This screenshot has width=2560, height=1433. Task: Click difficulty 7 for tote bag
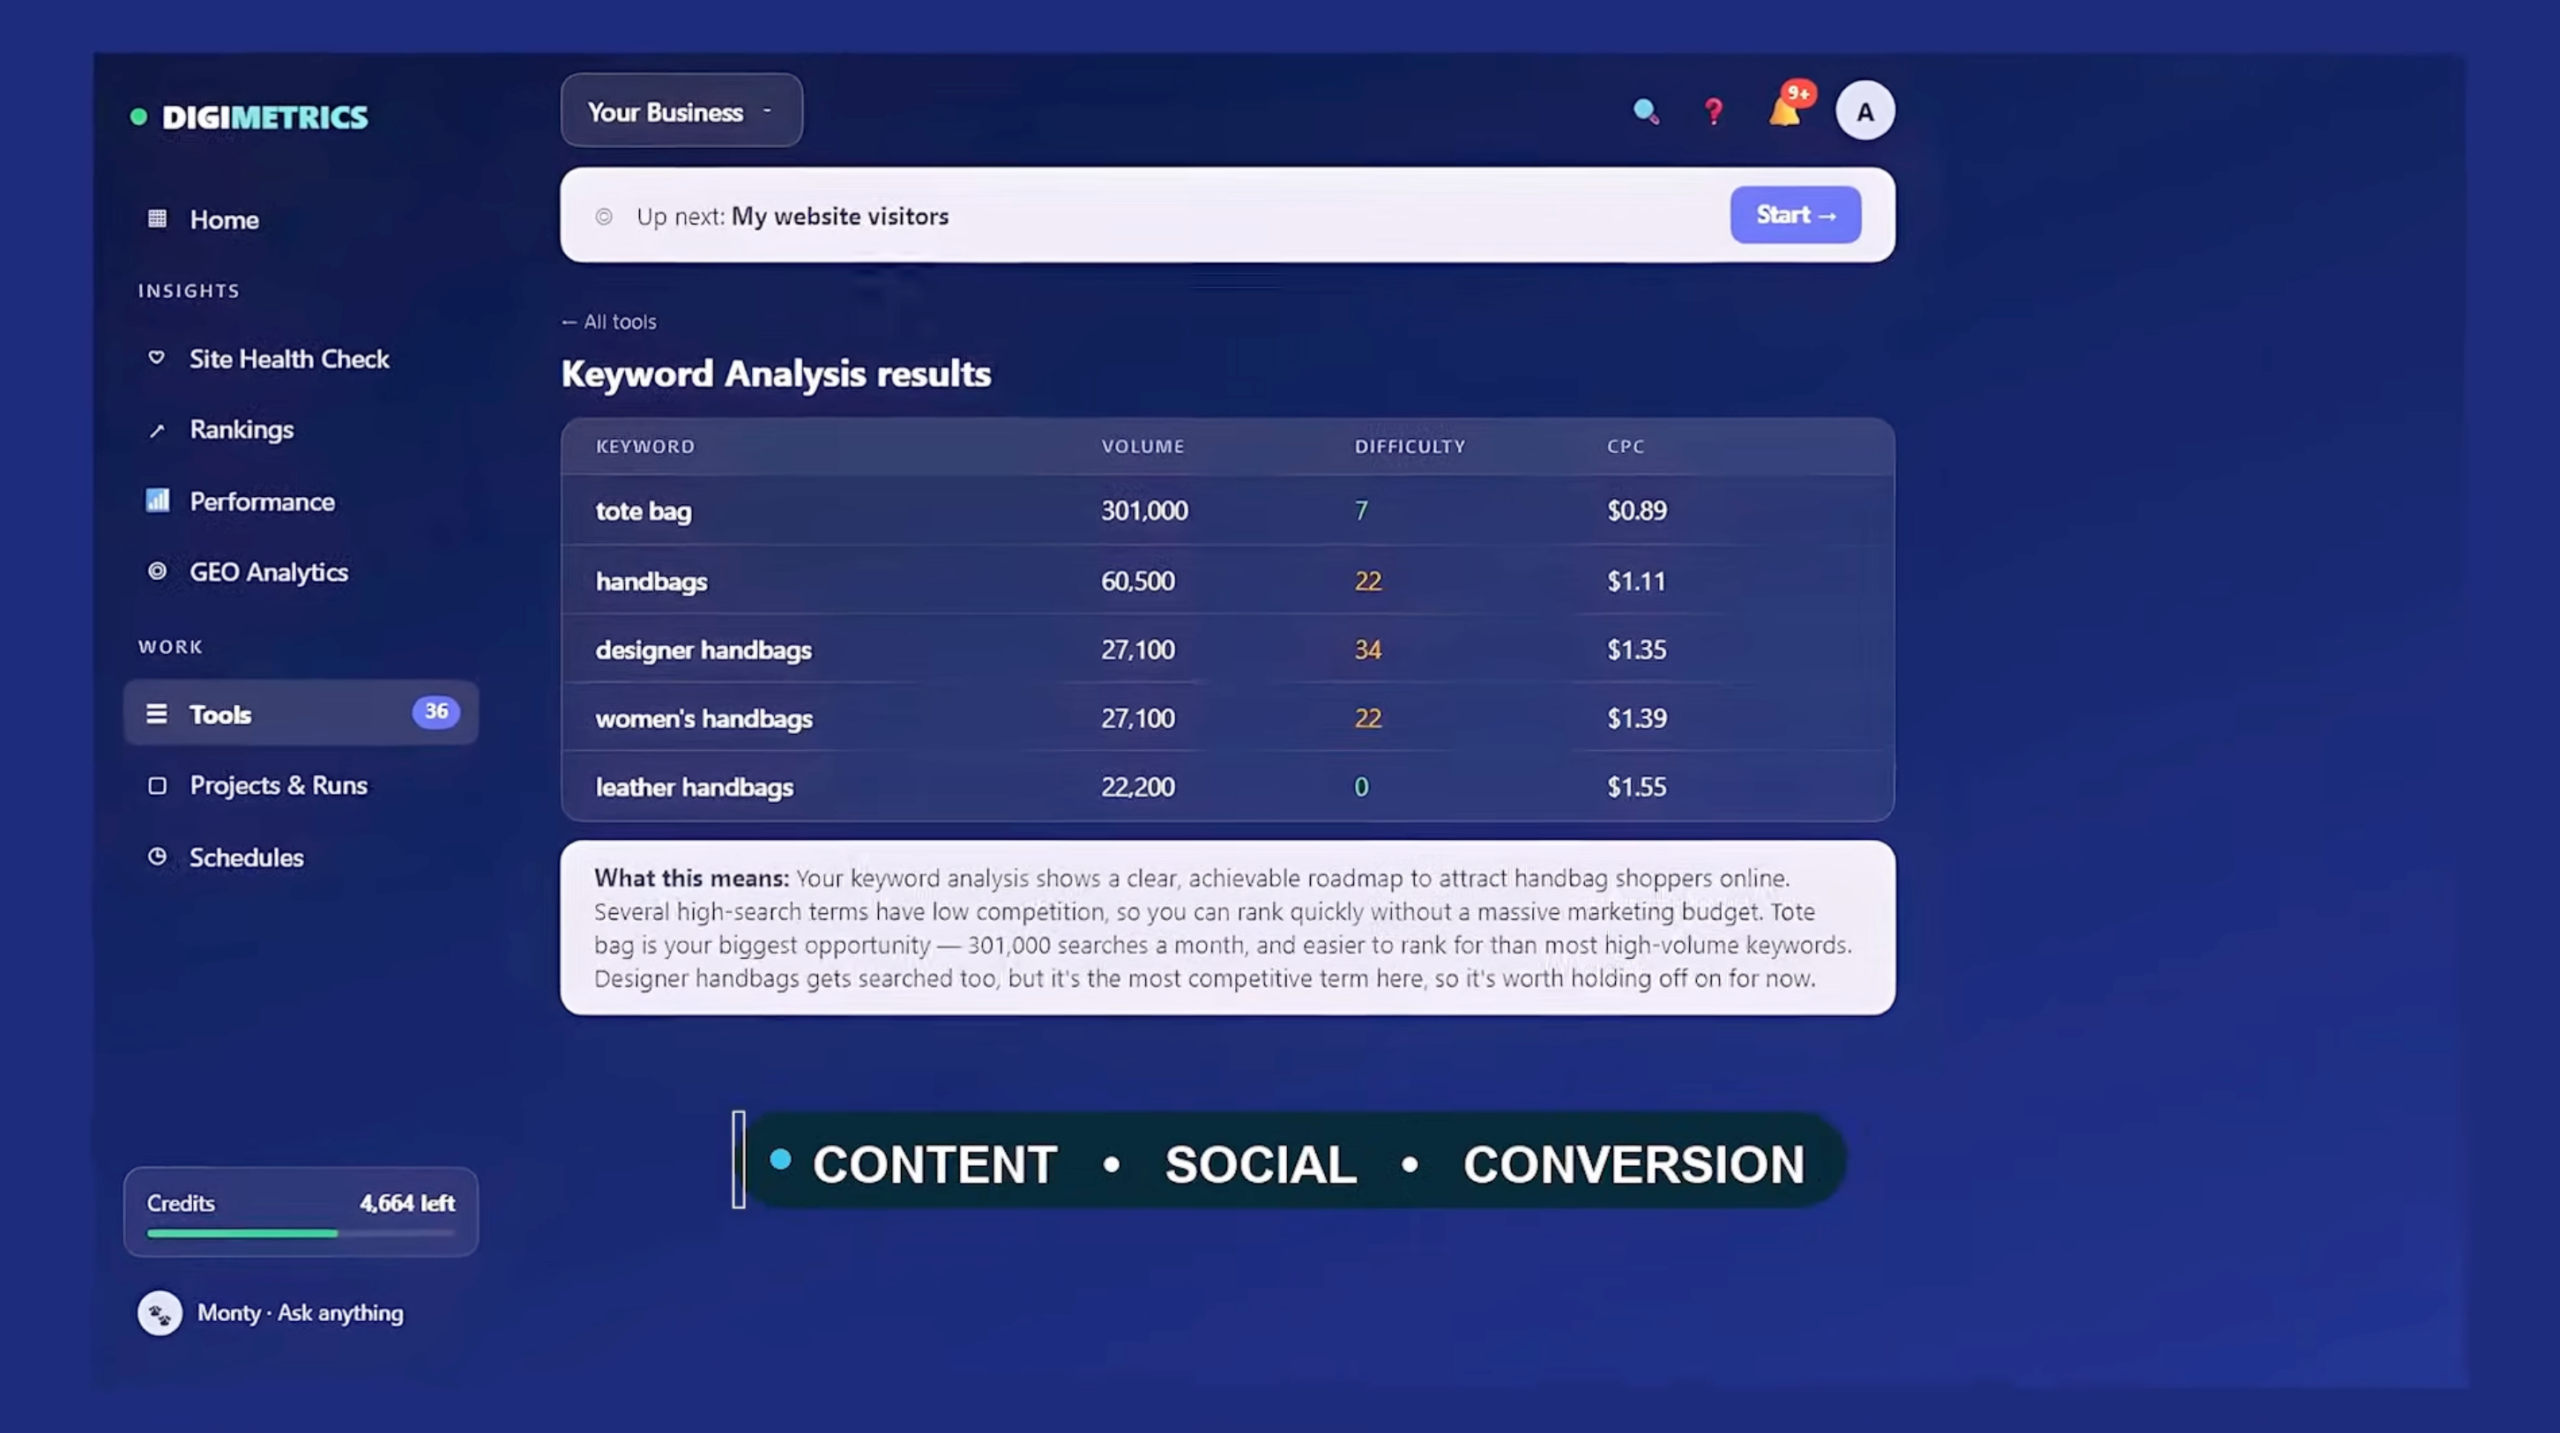(x=1361, y=511)
